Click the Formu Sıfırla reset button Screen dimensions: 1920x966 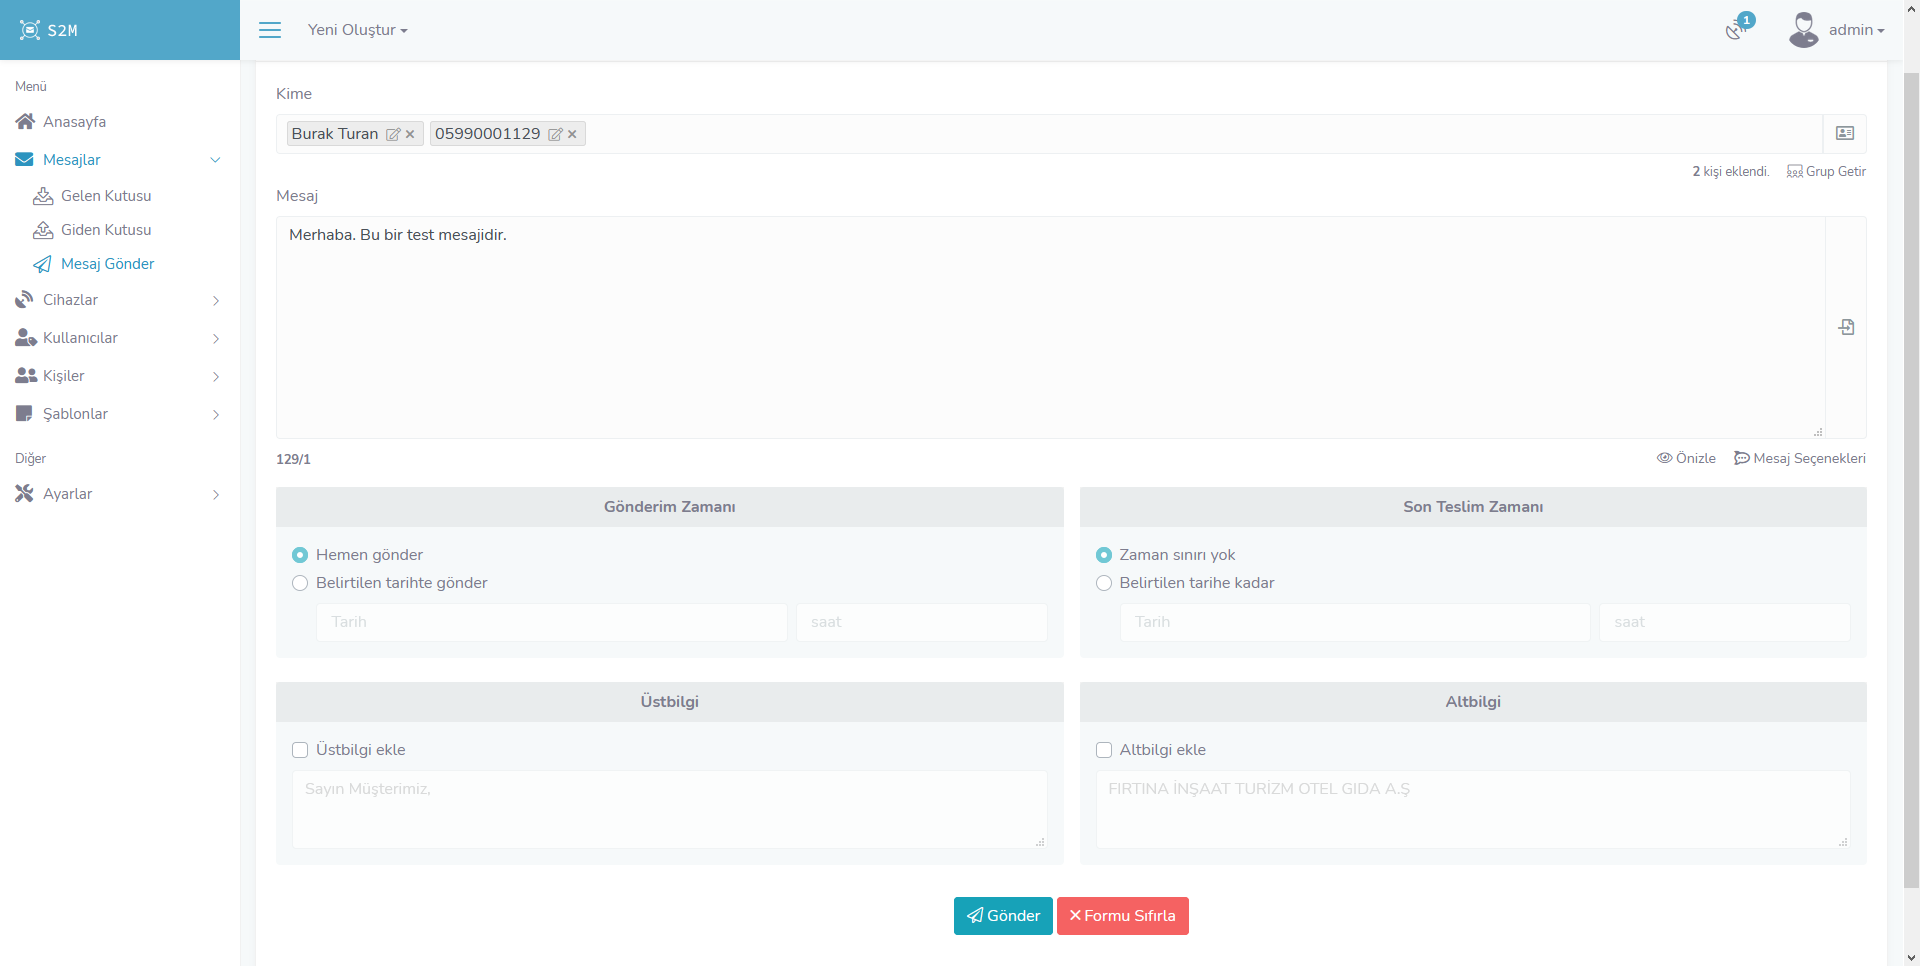[x=1122, y=916]
